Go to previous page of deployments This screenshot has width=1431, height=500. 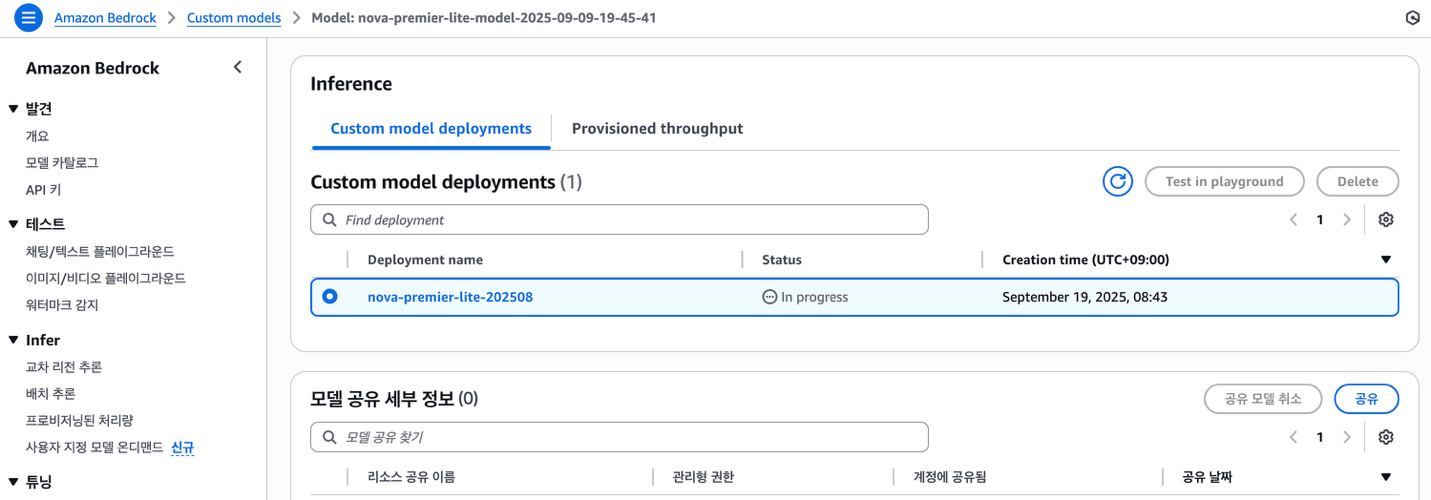[x=1293, y=220]
